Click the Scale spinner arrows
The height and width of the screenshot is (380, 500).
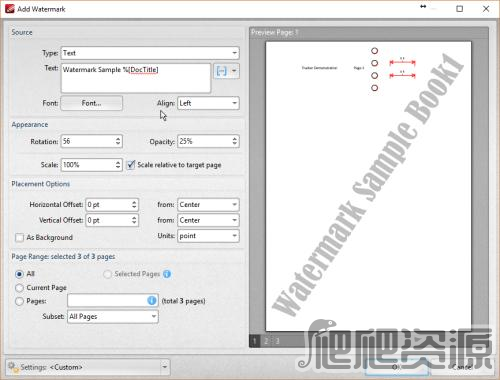pyautogui.click(x=118, y=165)
